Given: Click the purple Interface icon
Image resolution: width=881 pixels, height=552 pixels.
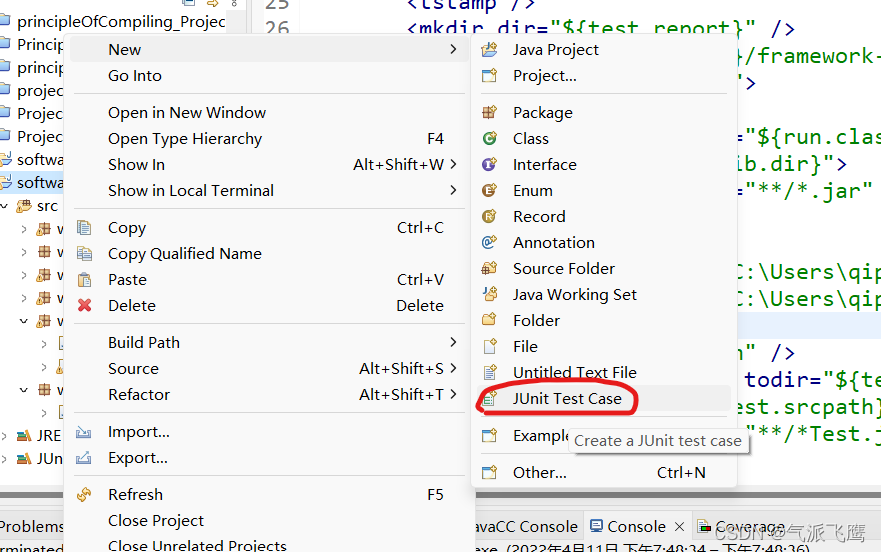Looking at the screenshot, I should [x=489, y=164].
